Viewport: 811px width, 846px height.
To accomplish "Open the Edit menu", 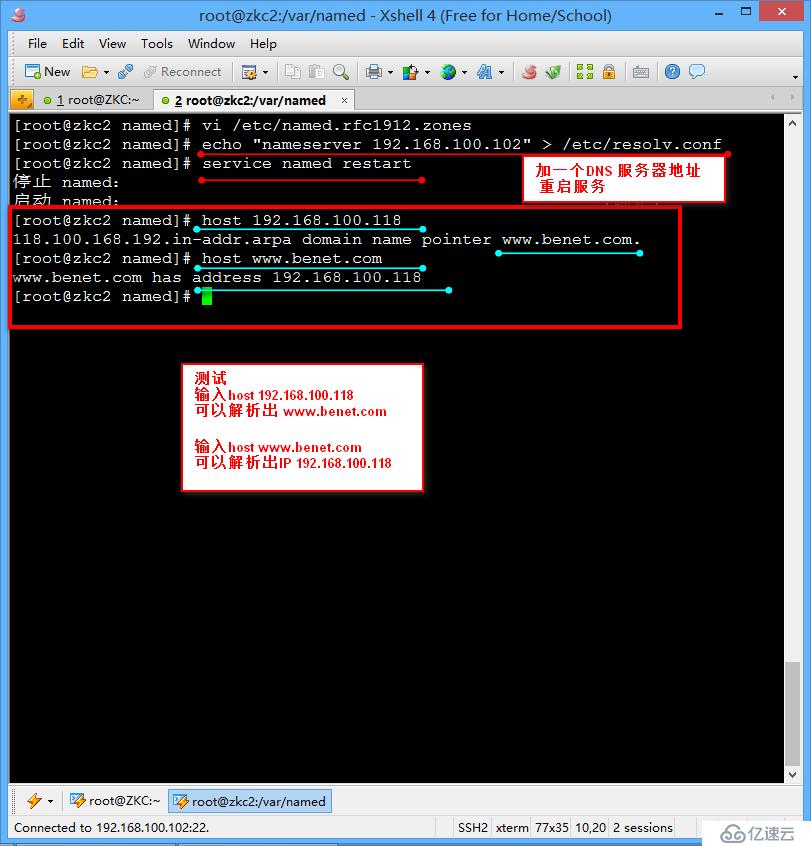I will pyautogui.click(x=73, y=44).
